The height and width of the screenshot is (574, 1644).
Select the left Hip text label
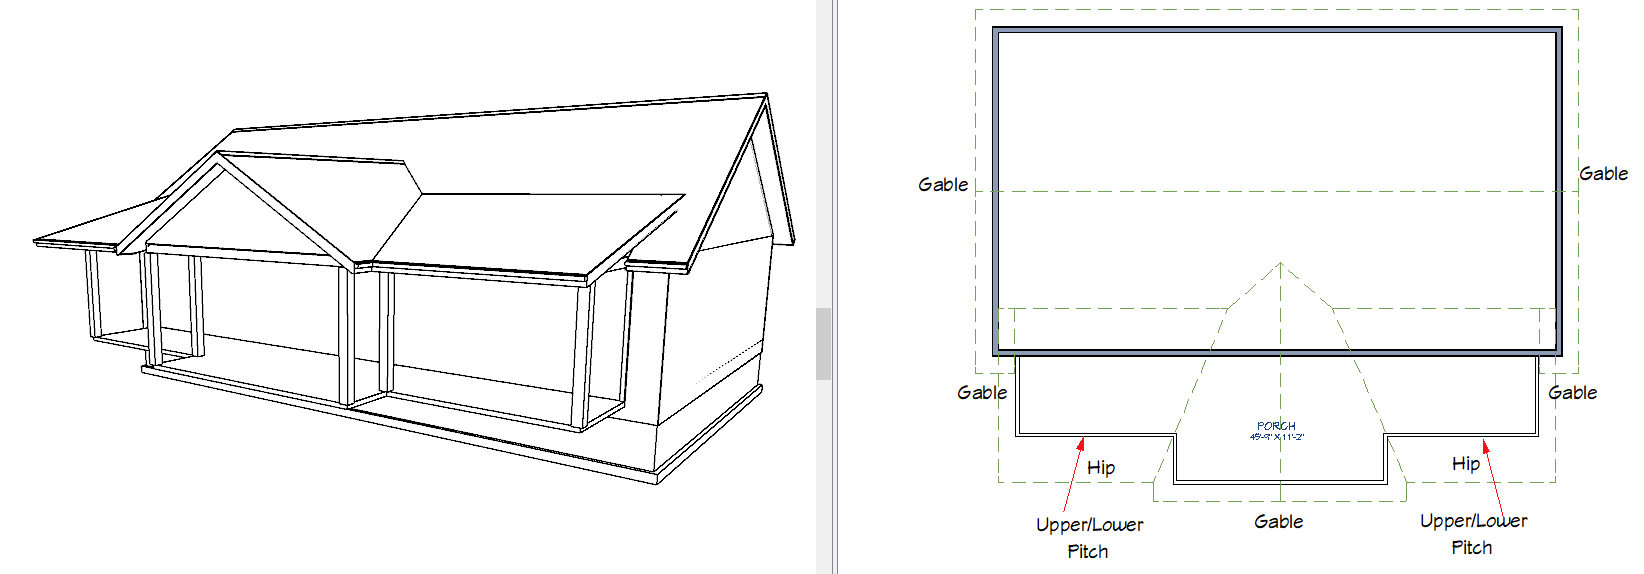(1101, 468)
